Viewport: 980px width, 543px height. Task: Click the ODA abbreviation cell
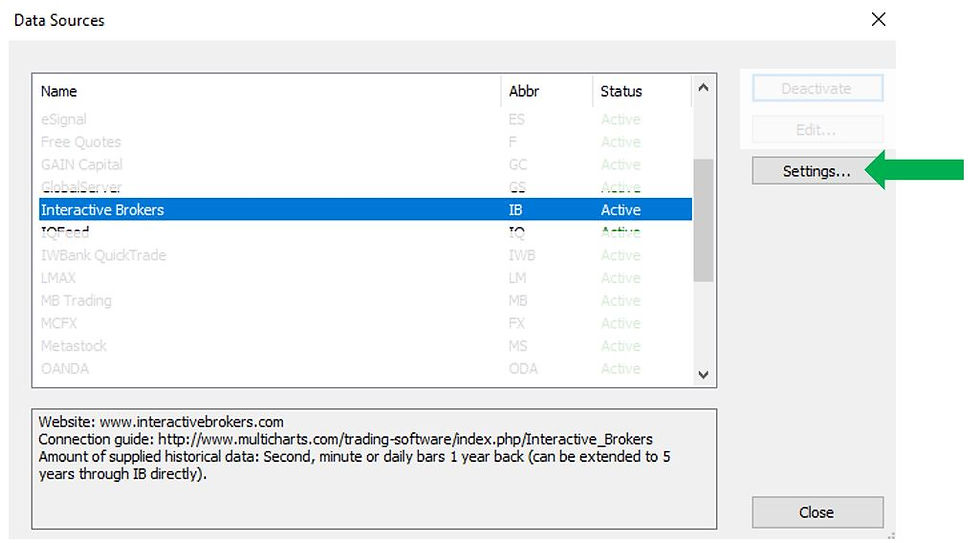[523, 369]
